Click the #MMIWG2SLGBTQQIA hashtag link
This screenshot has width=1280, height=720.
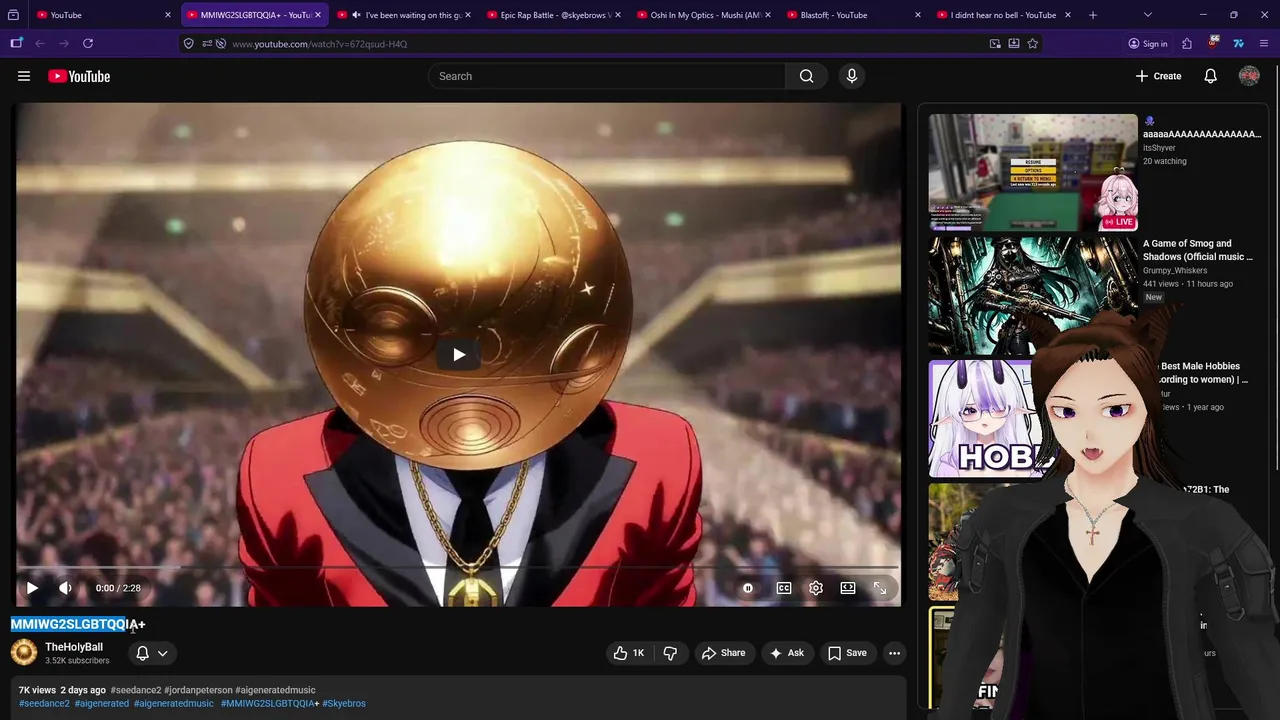(x=270, y=704)
